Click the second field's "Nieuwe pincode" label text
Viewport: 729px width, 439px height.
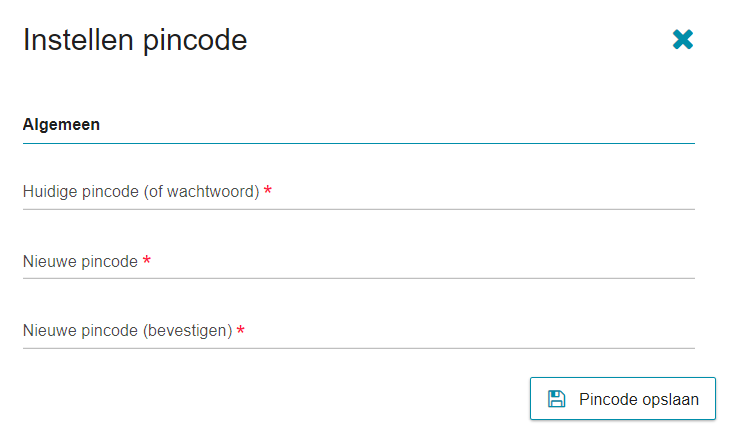tap(80, 262)
